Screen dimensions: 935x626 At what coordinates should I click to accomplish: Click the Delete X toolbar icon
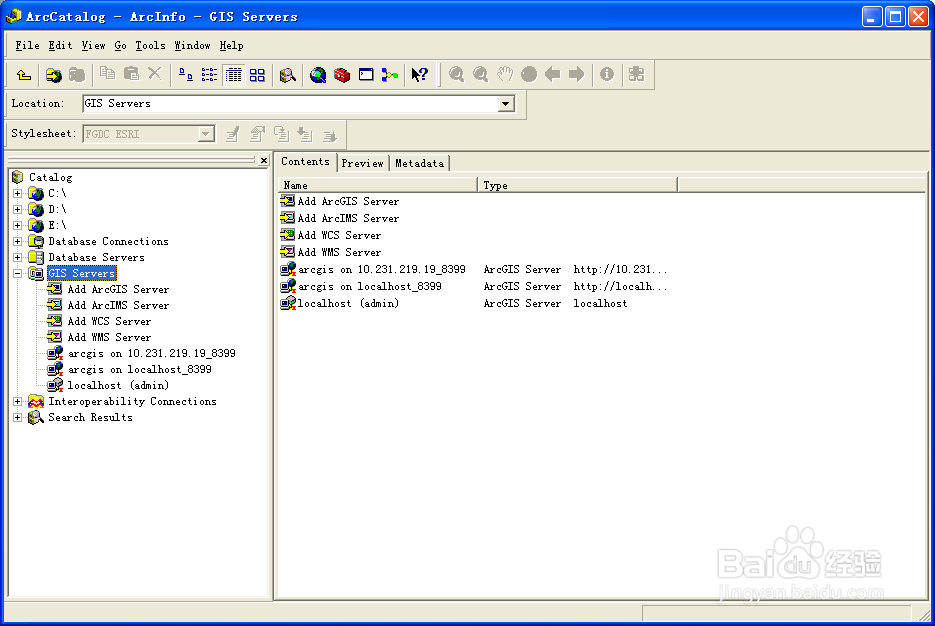point(155,74)
